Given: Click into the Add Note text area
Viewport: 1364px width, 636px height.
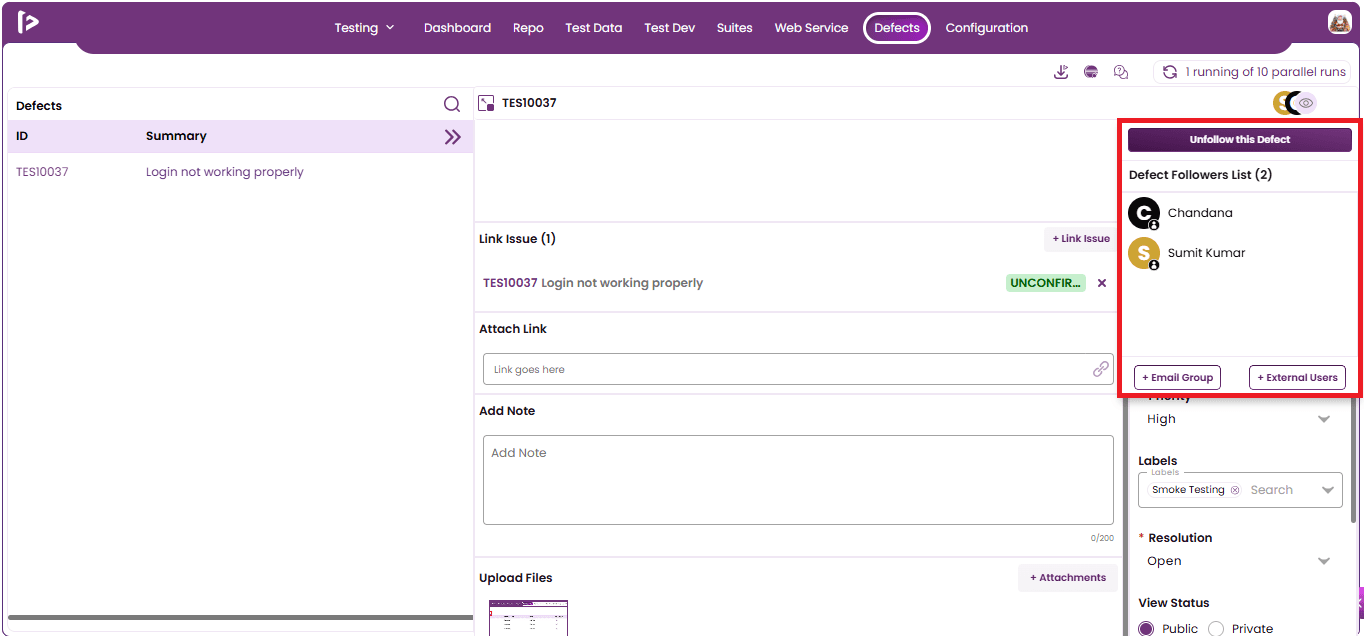Looking at the screenshot, I should pos(798,480).
